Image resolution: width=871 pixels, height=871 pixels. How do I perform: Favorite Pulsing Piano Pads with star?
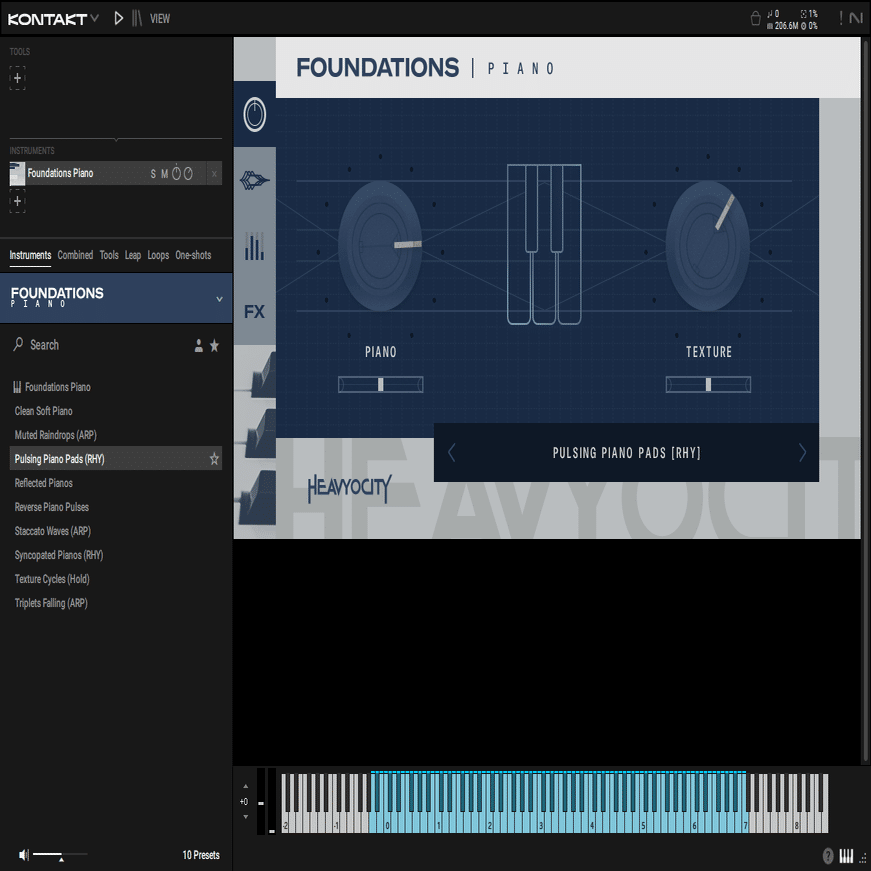point(214,459)
